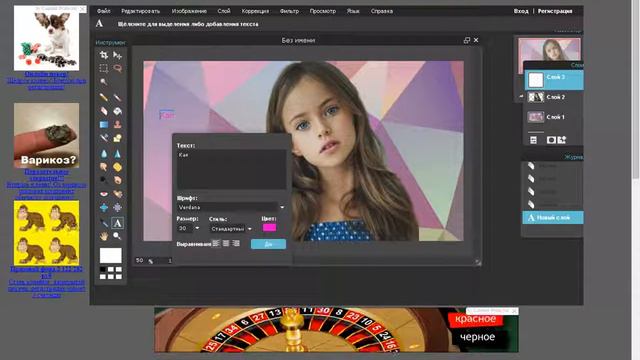640x360 pixels.
Task: Select the Новый слой history entry
Action: click(553, 218)
